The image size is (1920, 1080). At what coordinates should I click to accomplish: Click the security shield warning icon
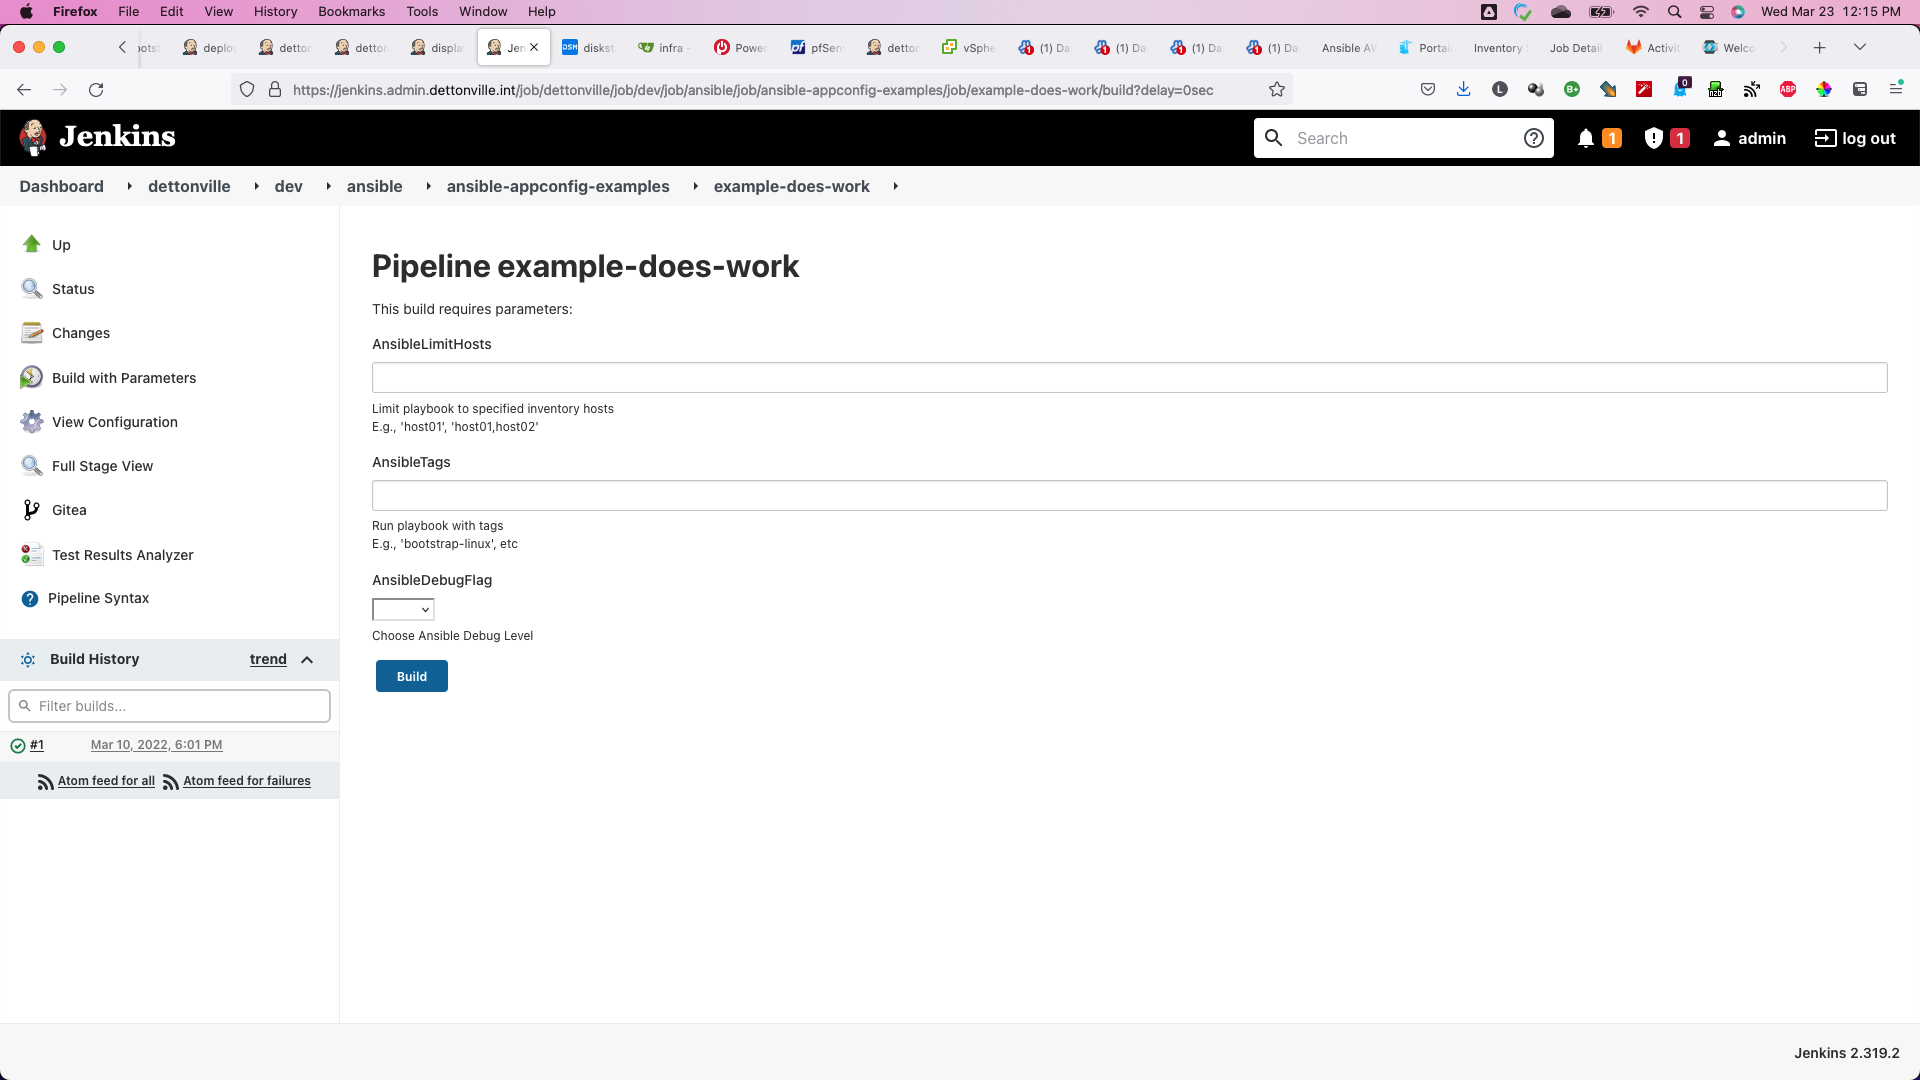click(x=1653, y=138)
